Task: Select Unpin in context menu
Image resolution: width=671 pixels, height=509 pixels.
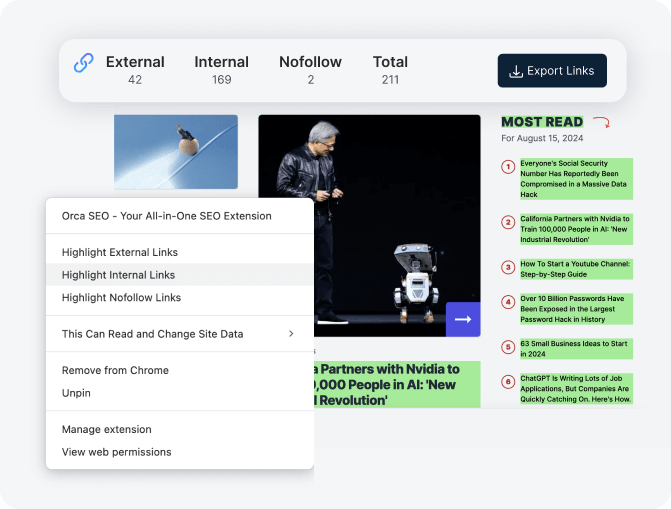Action: coord(180,393)
